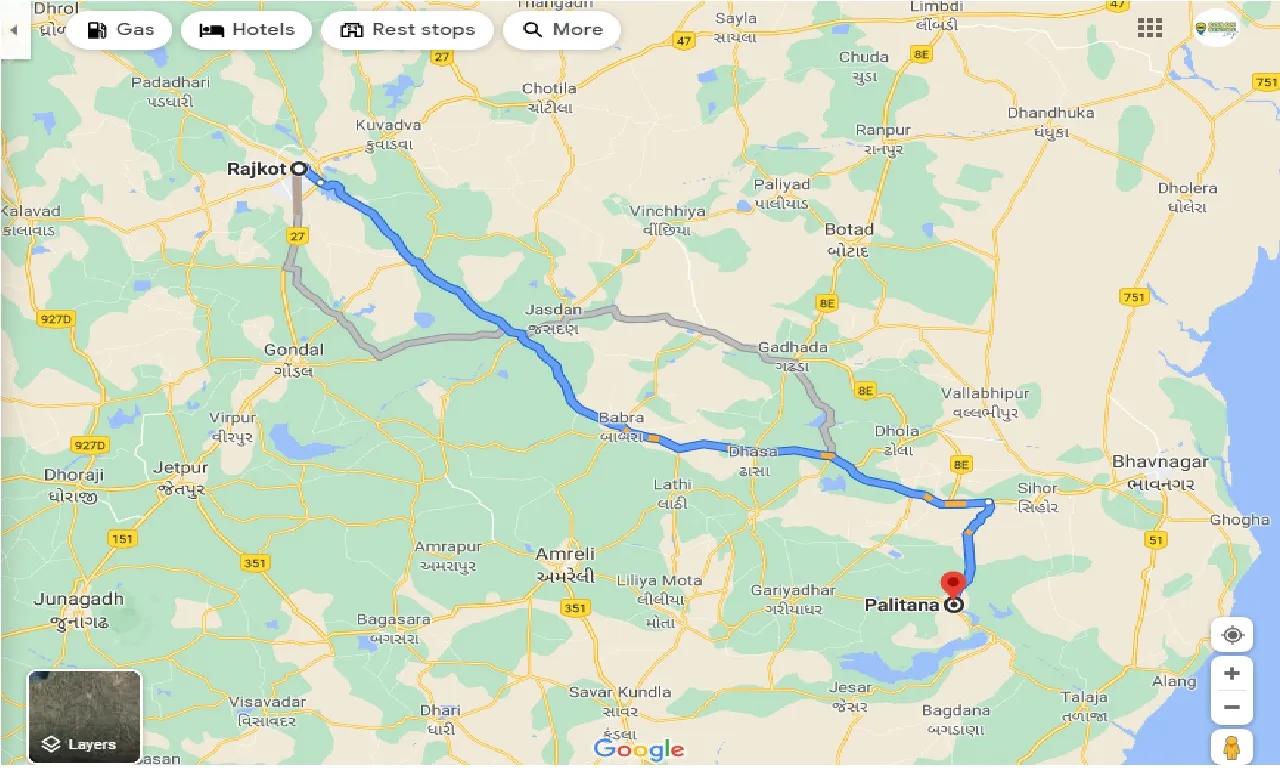
Task: Show Hotels along the route
Action: 246,30
